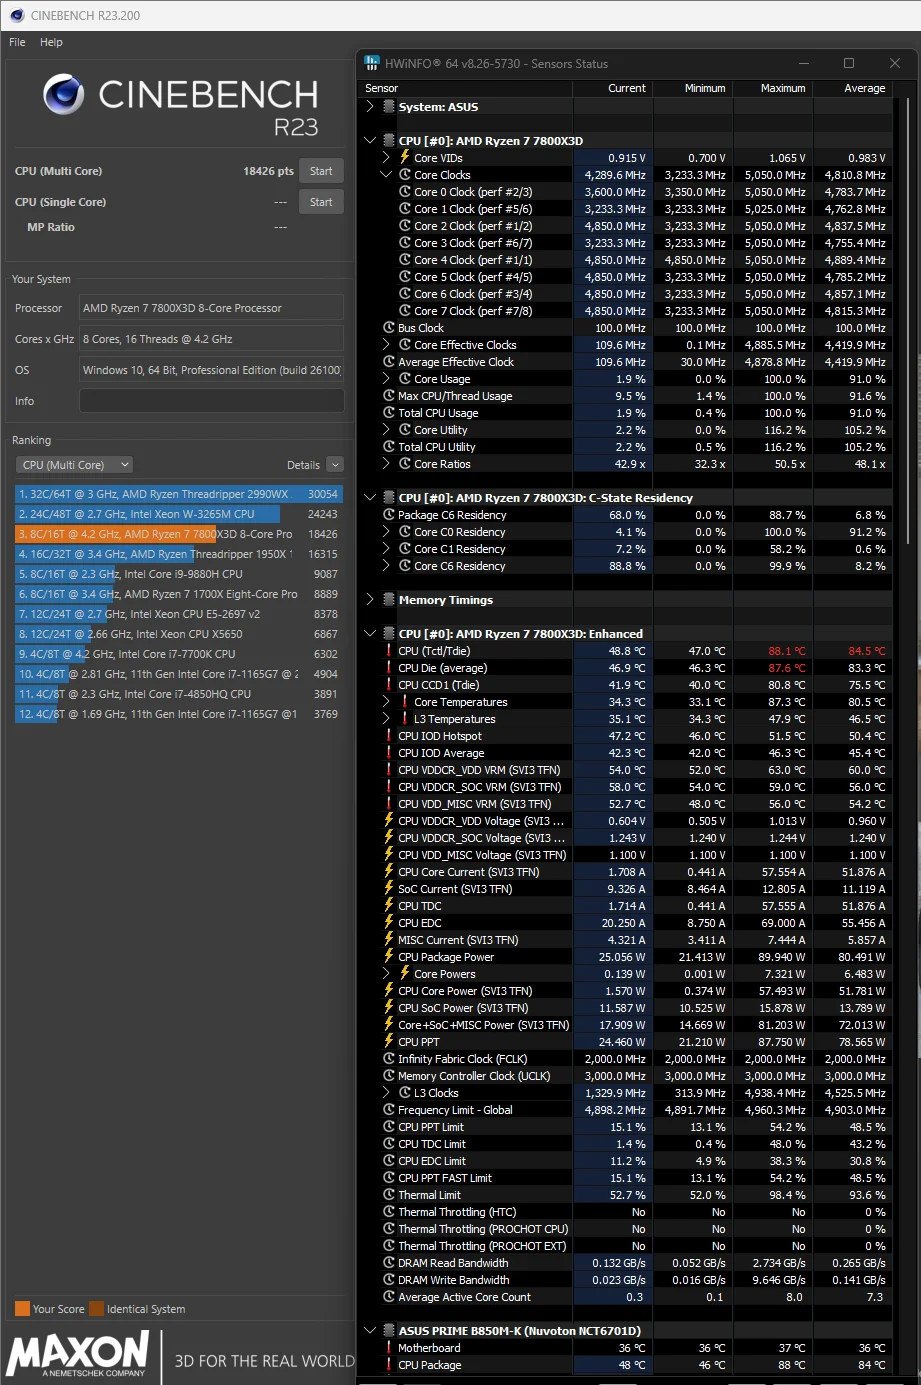The height and width of the screenshot is (1385, 921).
Task: Collapse the ASUS PRIME B850M-K group
Action: (x=370, y=1331)
